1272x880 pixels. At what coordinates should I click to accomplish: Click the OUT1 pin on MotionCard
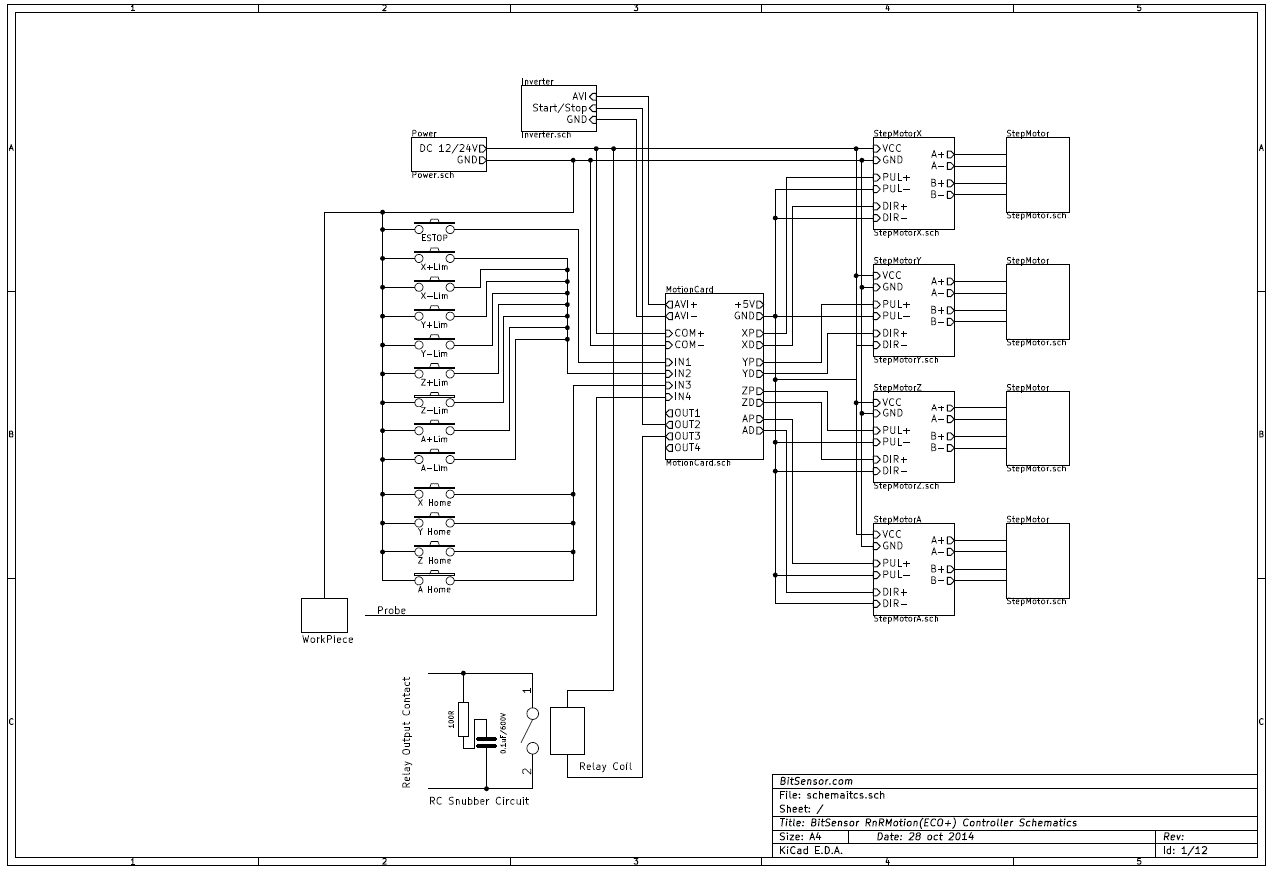[684, 413]
